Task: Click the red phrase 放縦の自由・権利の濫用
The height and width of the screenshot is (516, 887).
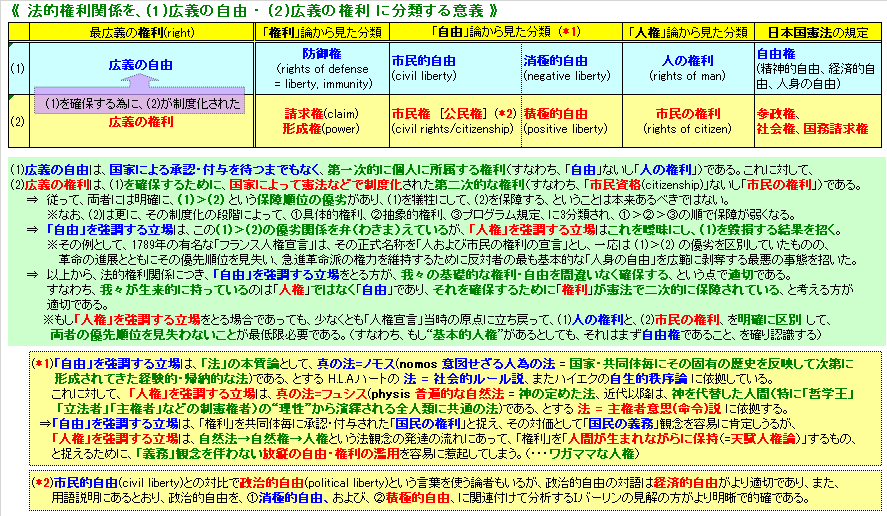Action: pos(330,453)
